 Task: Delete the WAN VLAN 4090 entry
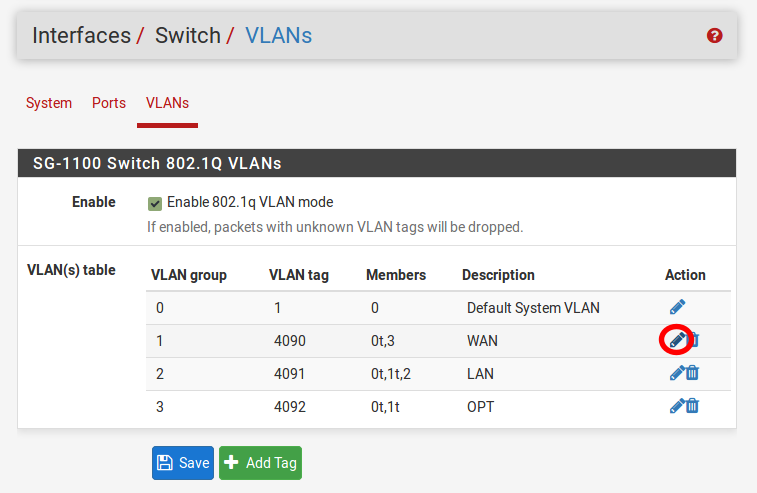[693, 340]
